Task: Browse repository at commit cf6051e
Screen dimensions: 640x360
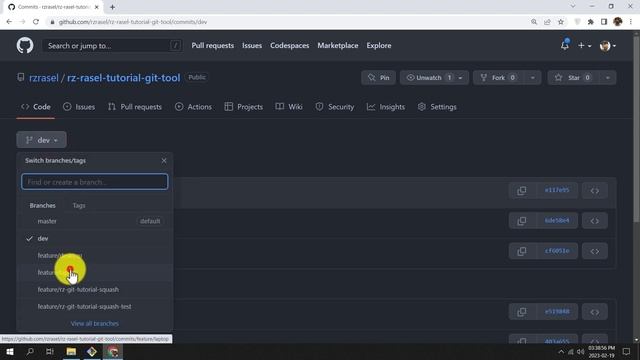Action: coord(595,251)
